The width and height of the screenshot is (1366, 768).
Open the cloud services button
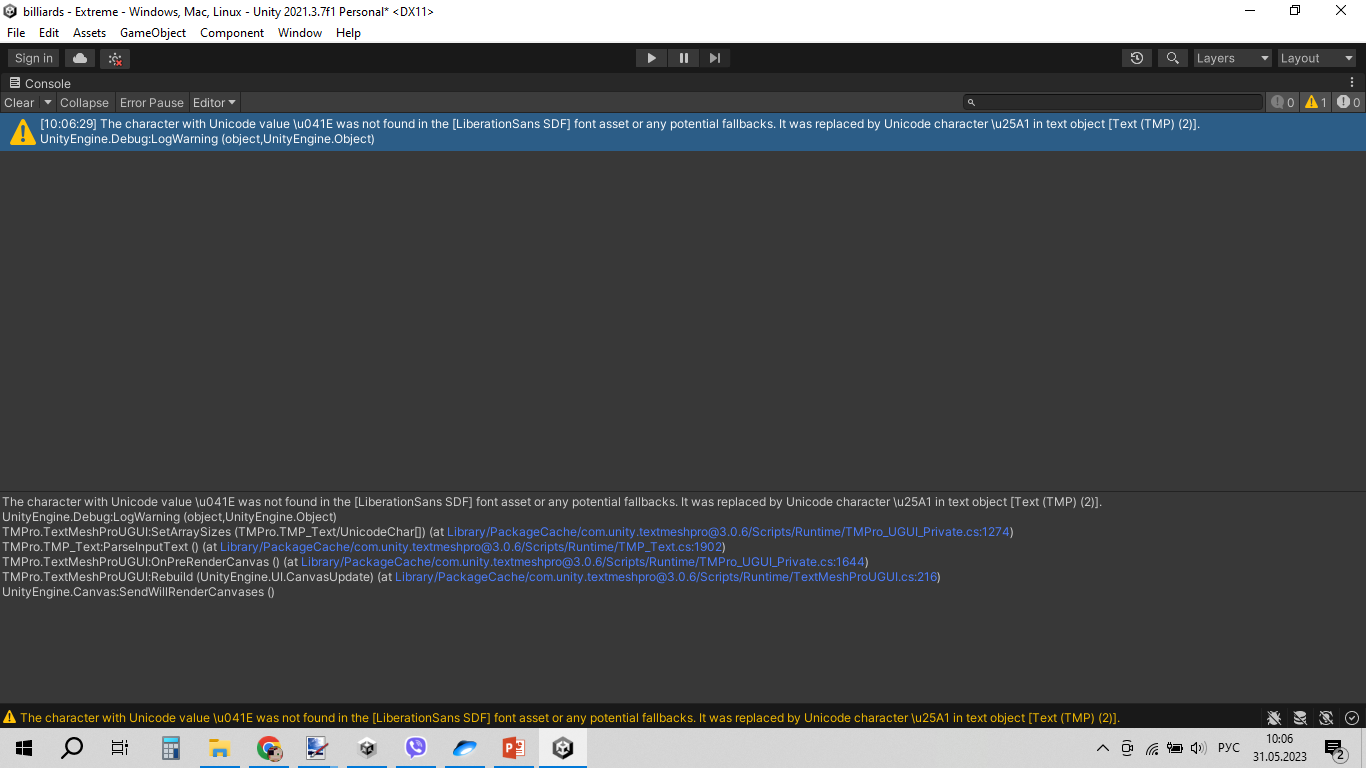(x=80, y=58)
